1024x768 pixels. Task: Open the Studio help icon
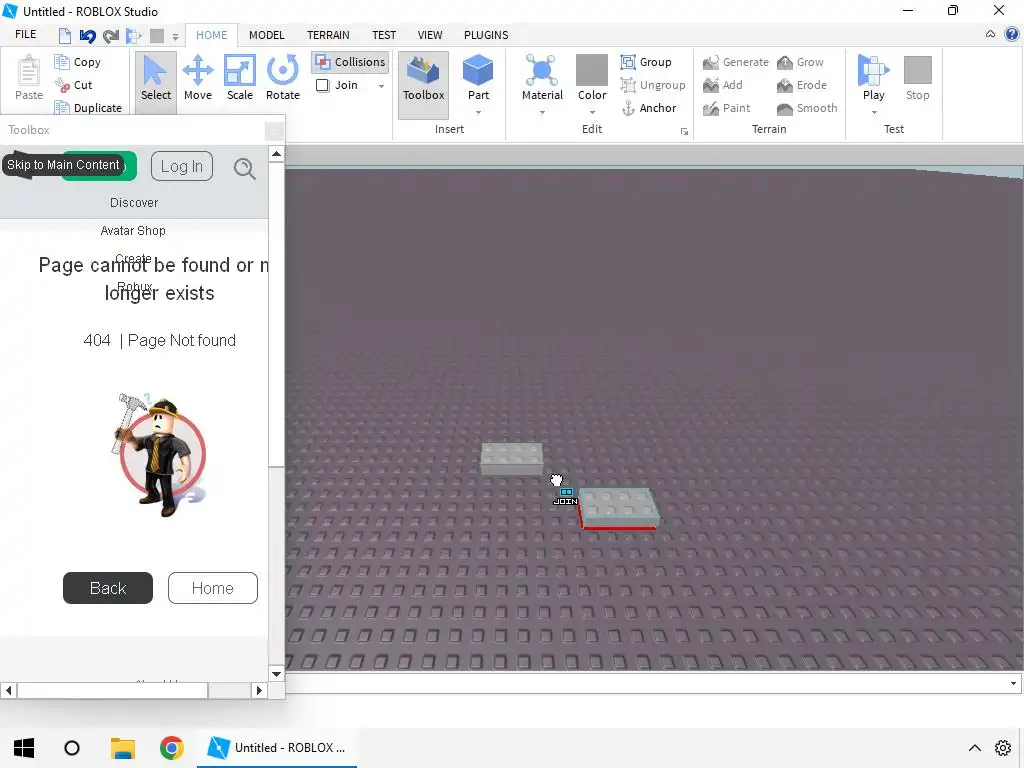[x=1012, y=34]
